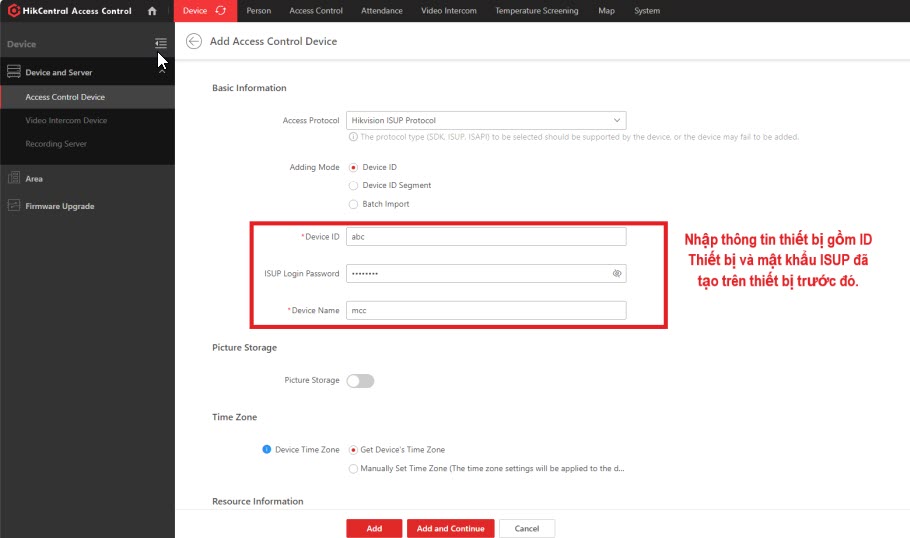Switch to the Video Intercom tab
Image resolution: width=910 pixels, height=538 pixels.
[448, 11]
